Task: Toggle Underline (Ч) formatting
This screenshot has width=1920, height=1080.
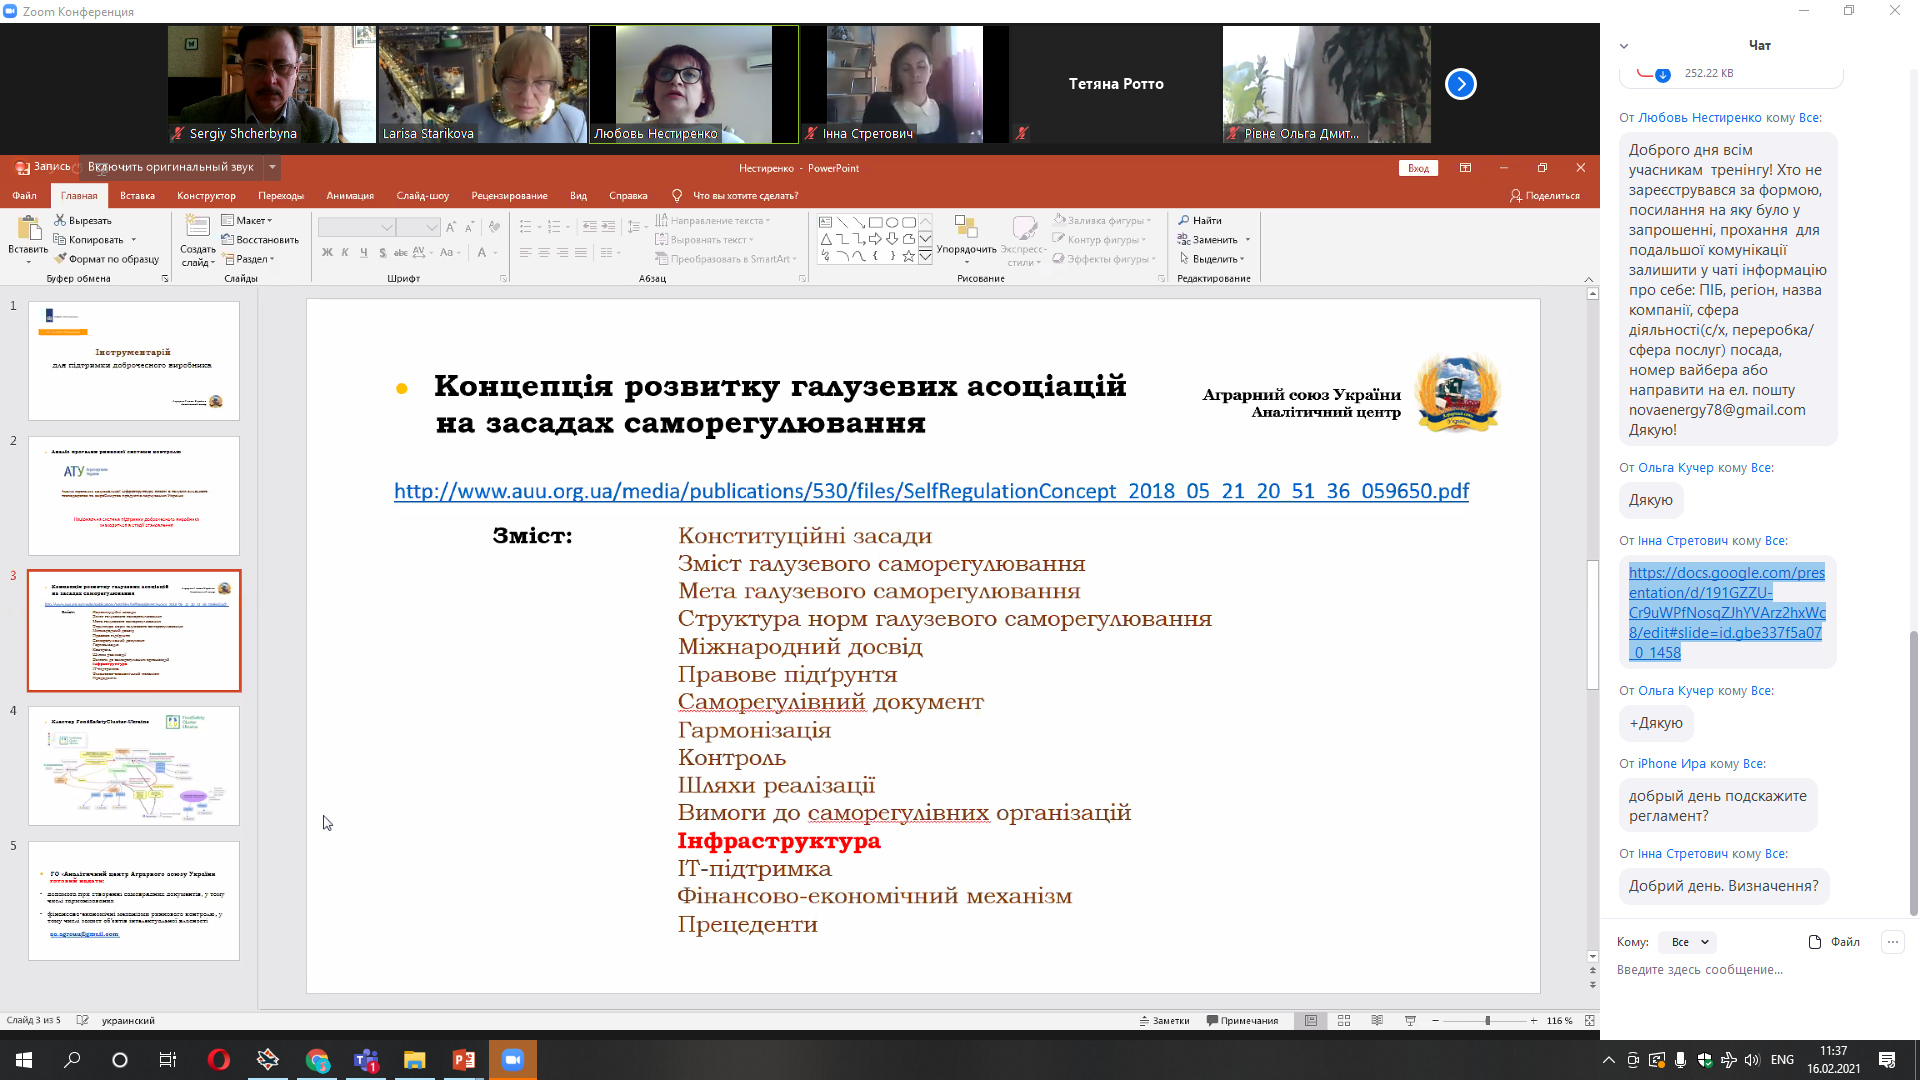Action: click(363, 253)
